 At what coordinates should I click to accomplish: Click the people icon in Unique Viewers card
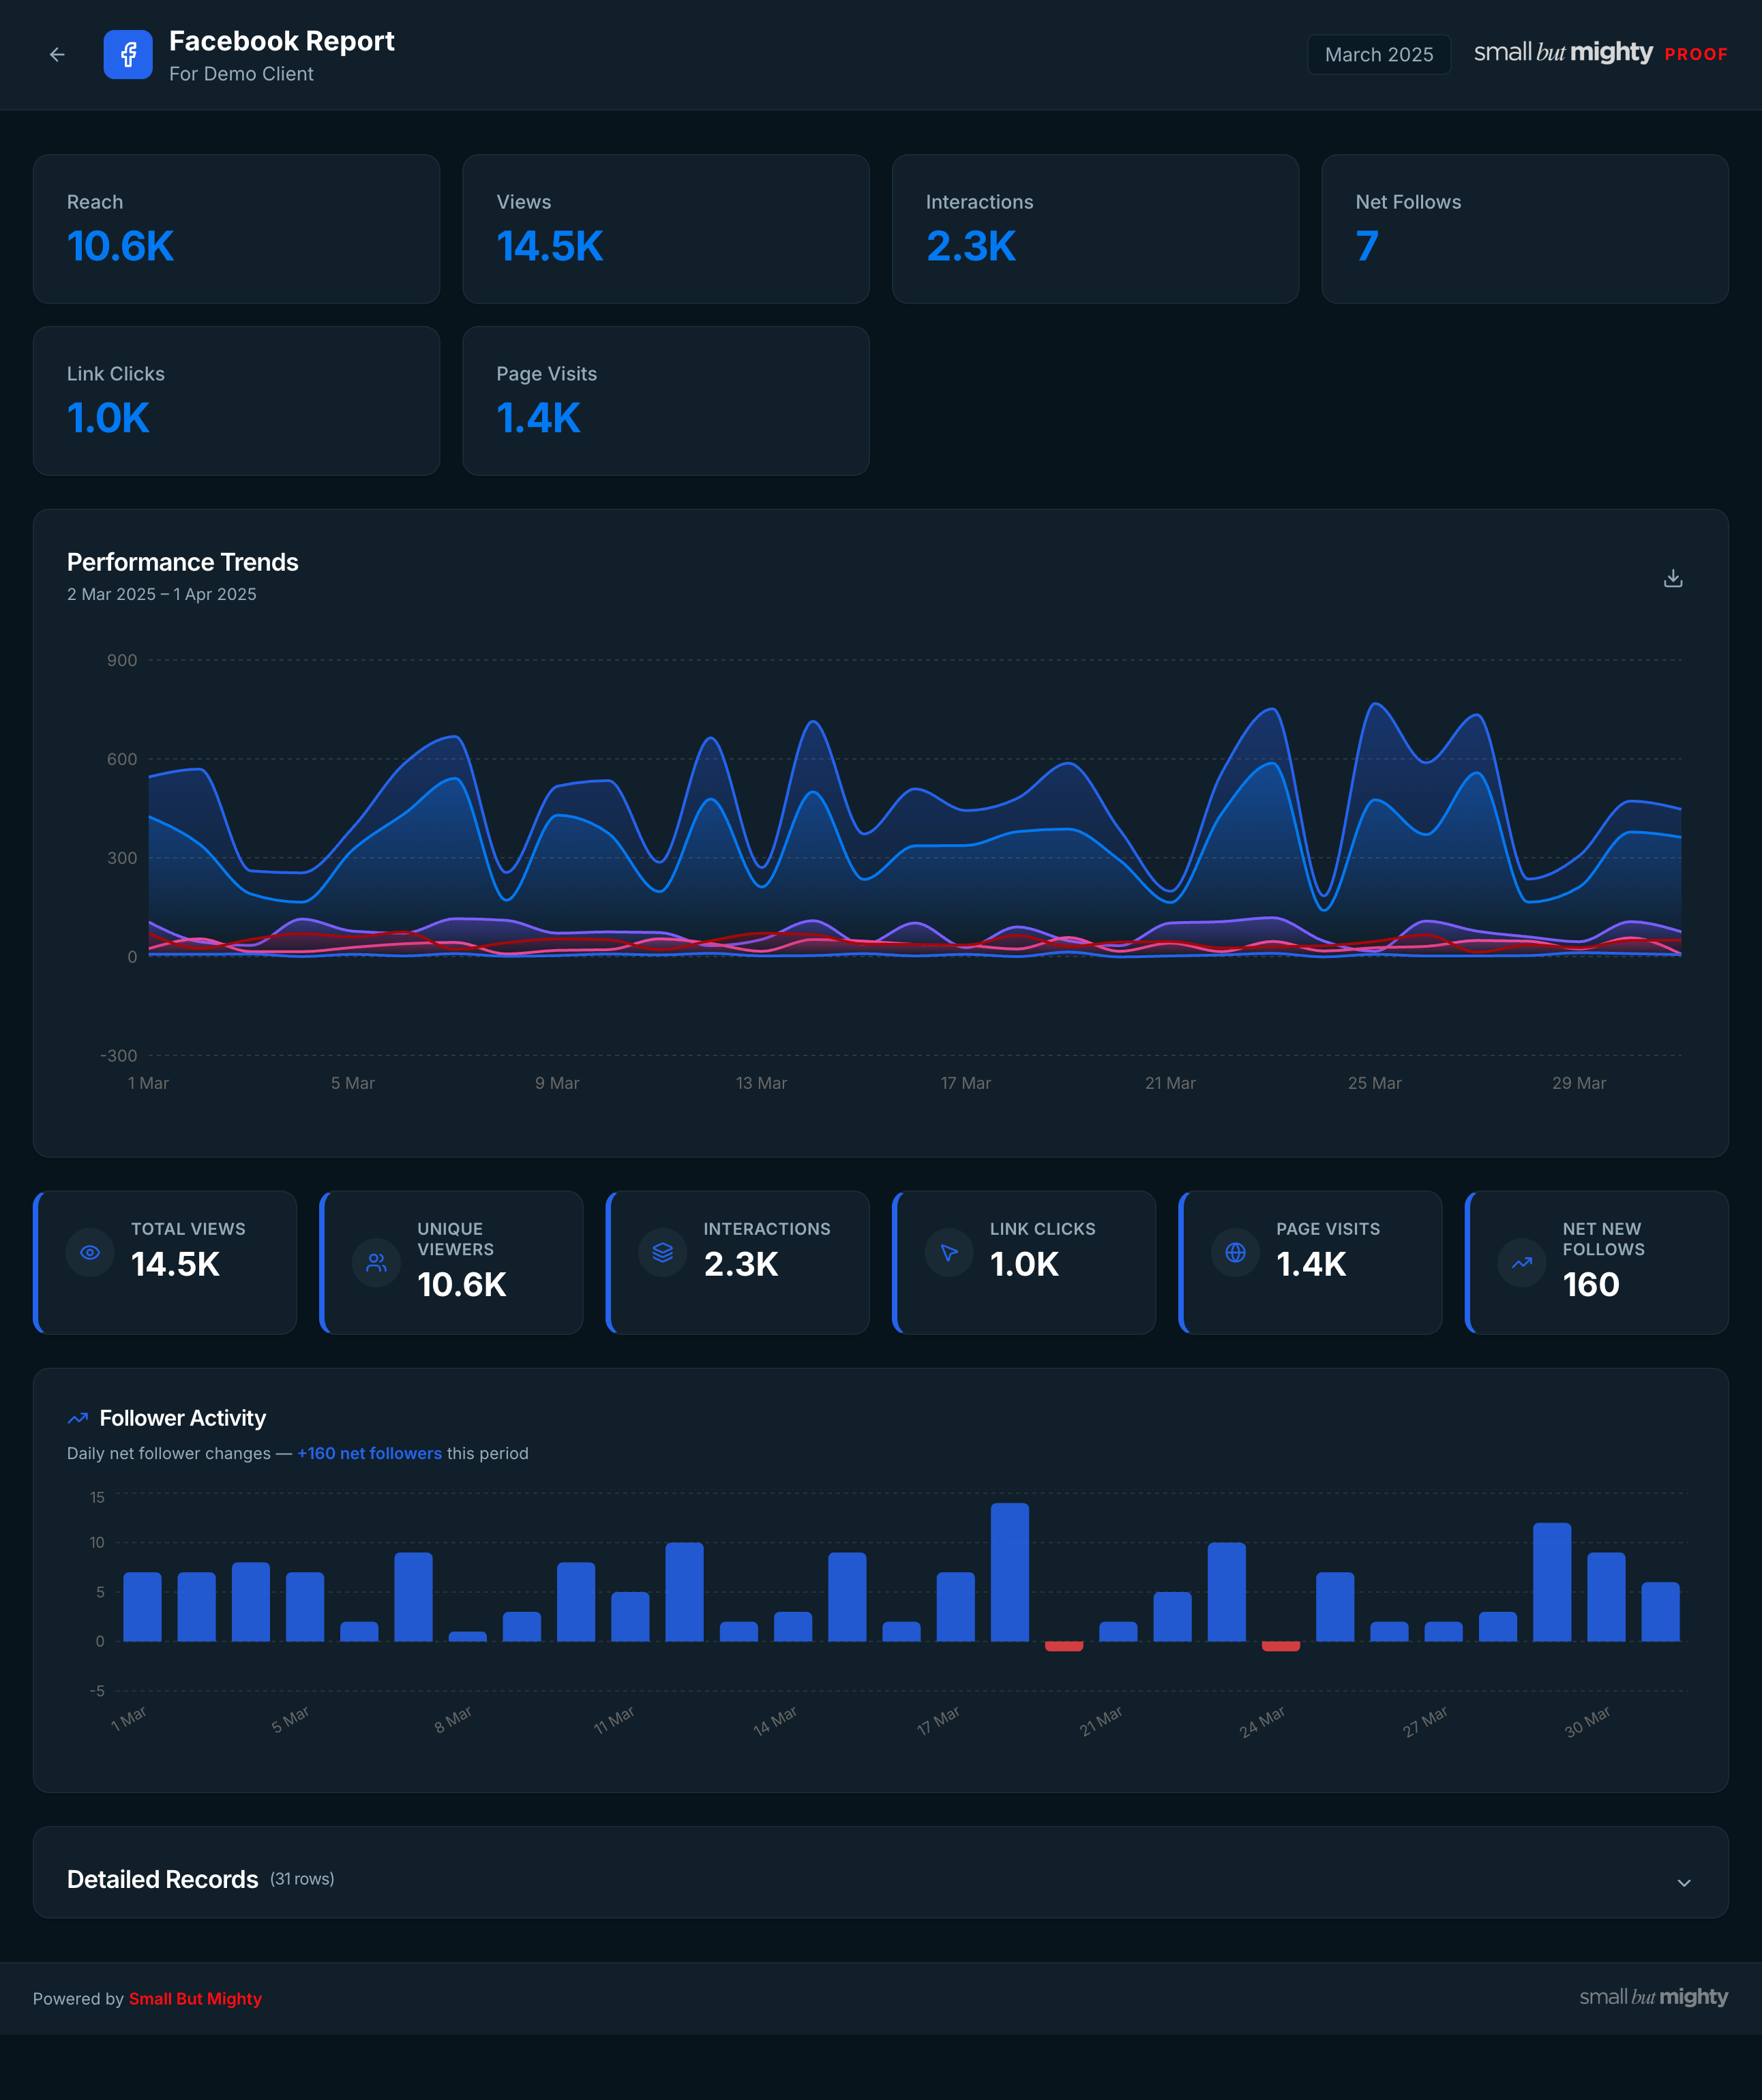coord(376,1263)
